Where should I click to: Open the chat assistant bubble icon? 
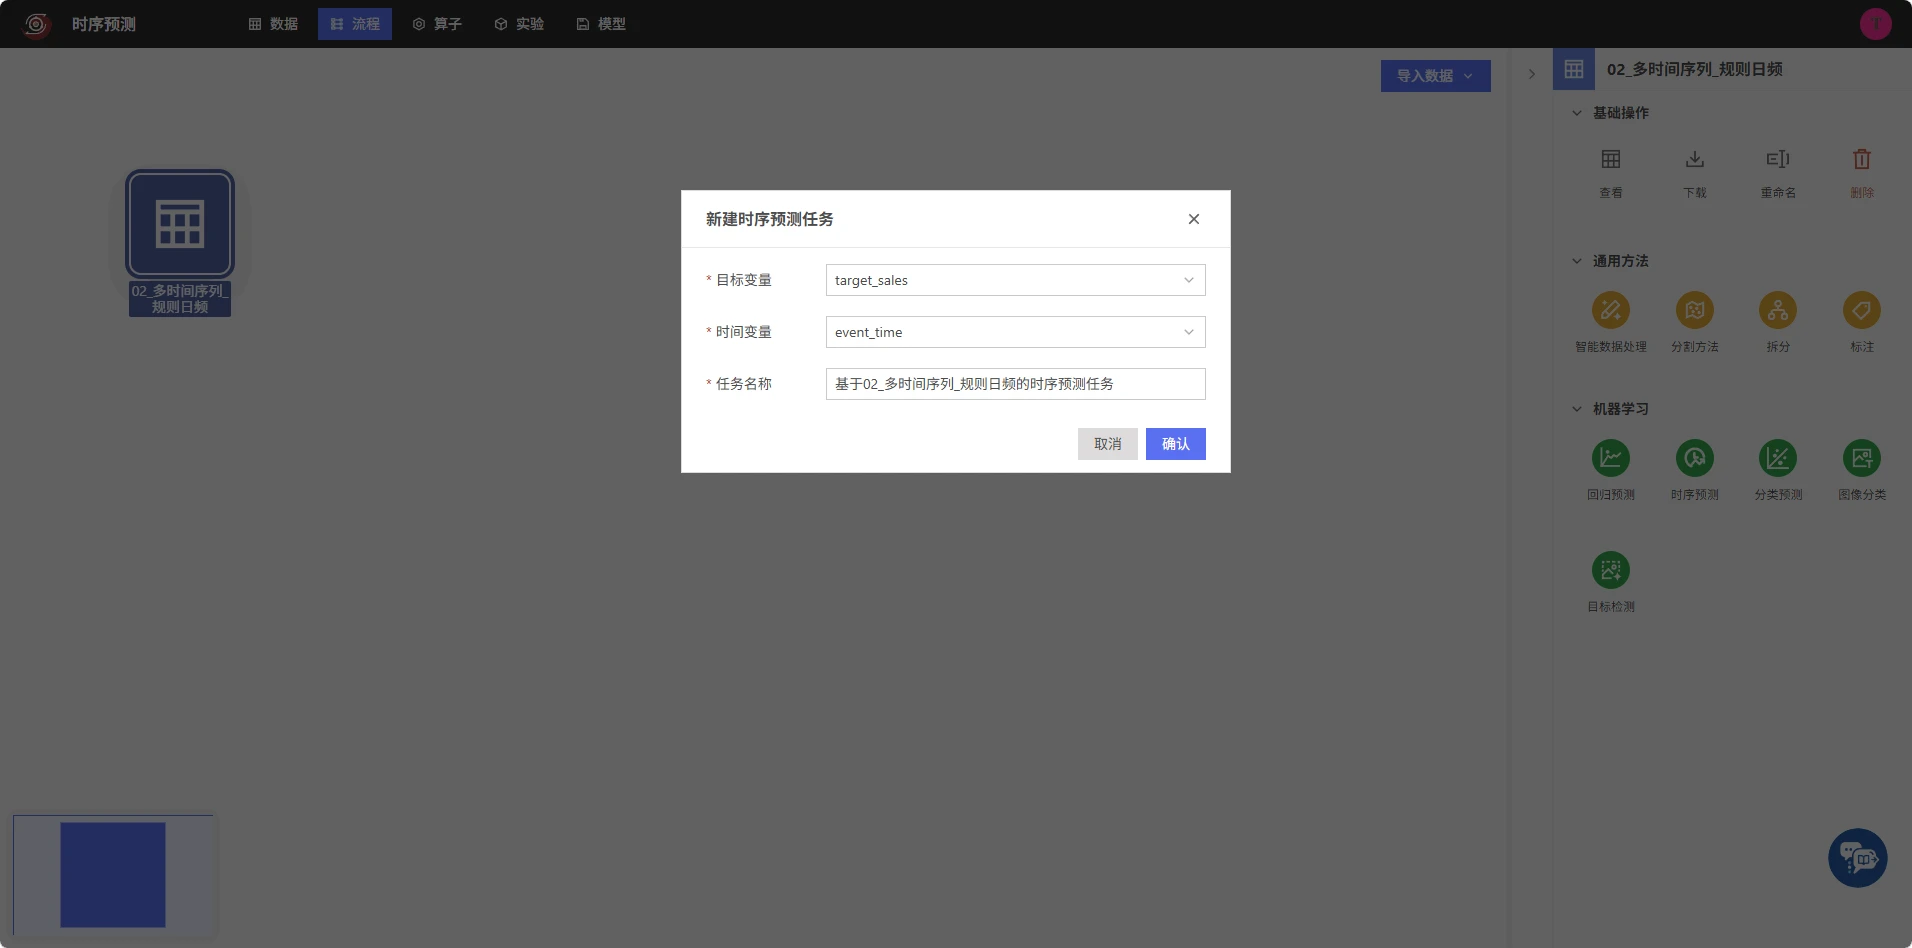1857,857
